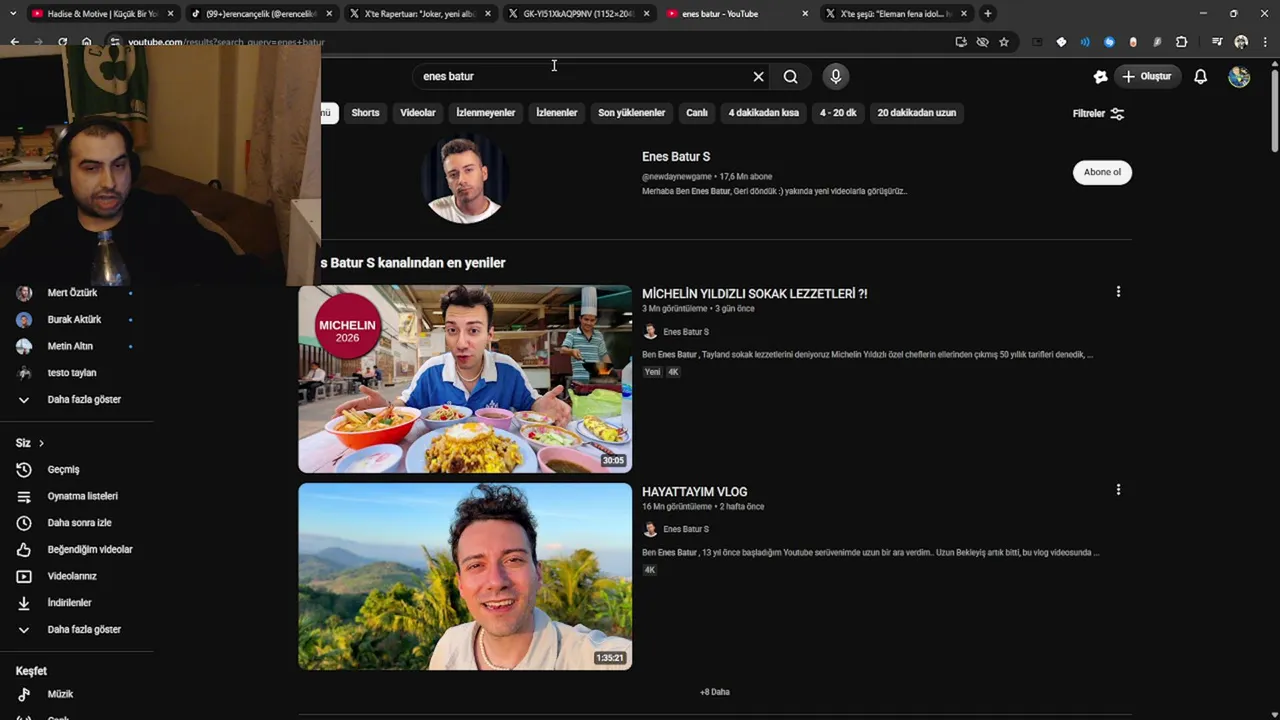Go back with browser back arrow

pyautogui.click(x=14, y=42)
